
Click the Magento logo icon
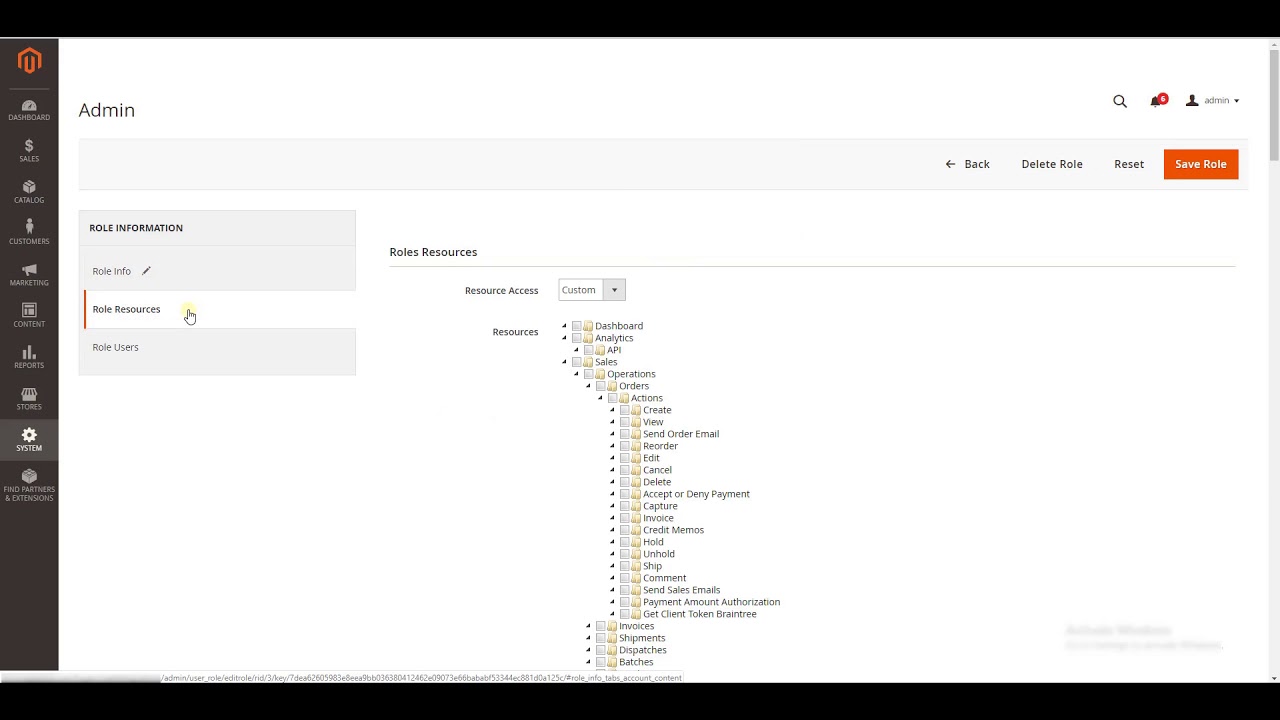[x=29, y=61]
